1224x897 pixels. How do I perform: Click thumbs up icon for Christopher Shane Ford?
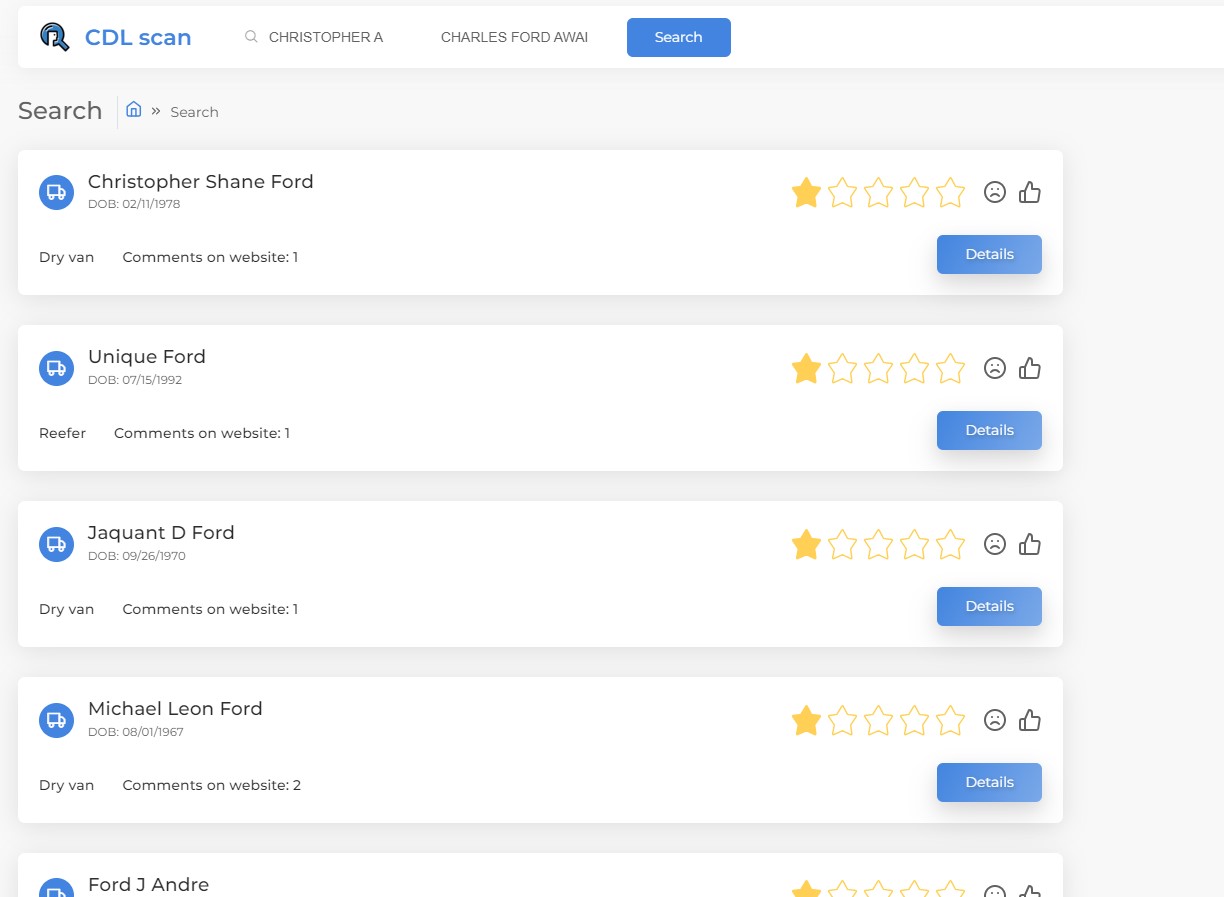(1030, 192)
